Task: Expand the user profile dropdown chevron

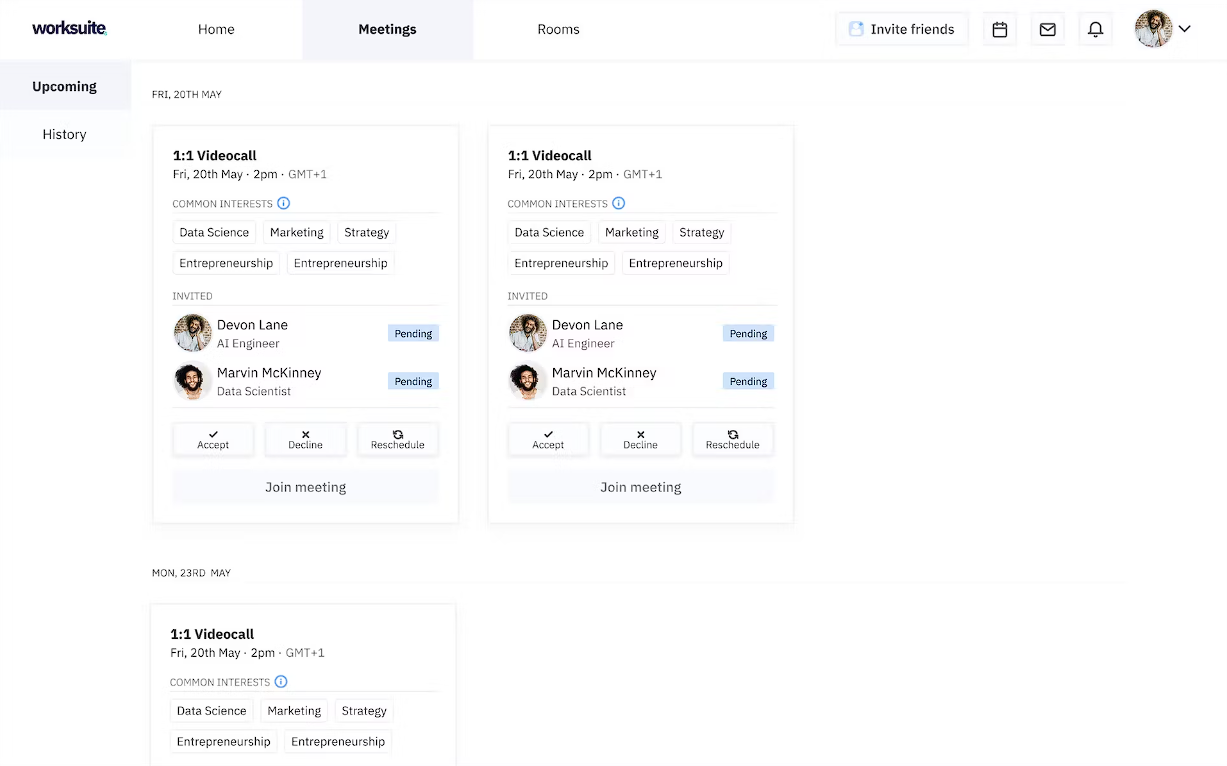Action: point(1184,29)
